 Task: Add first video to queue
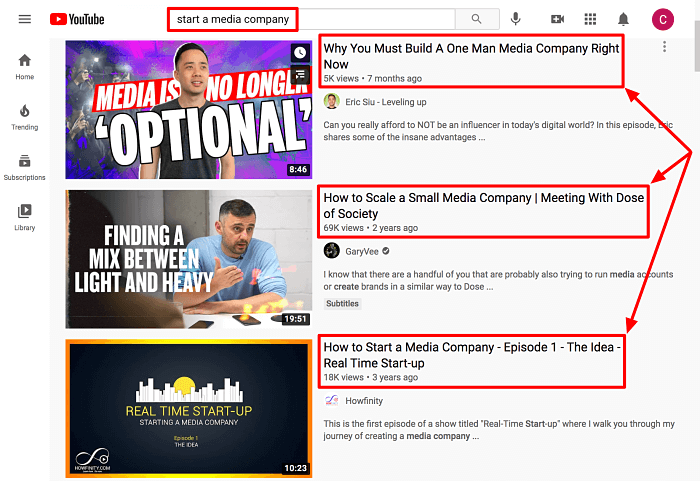pyautogui.click(x=300, y=75)
